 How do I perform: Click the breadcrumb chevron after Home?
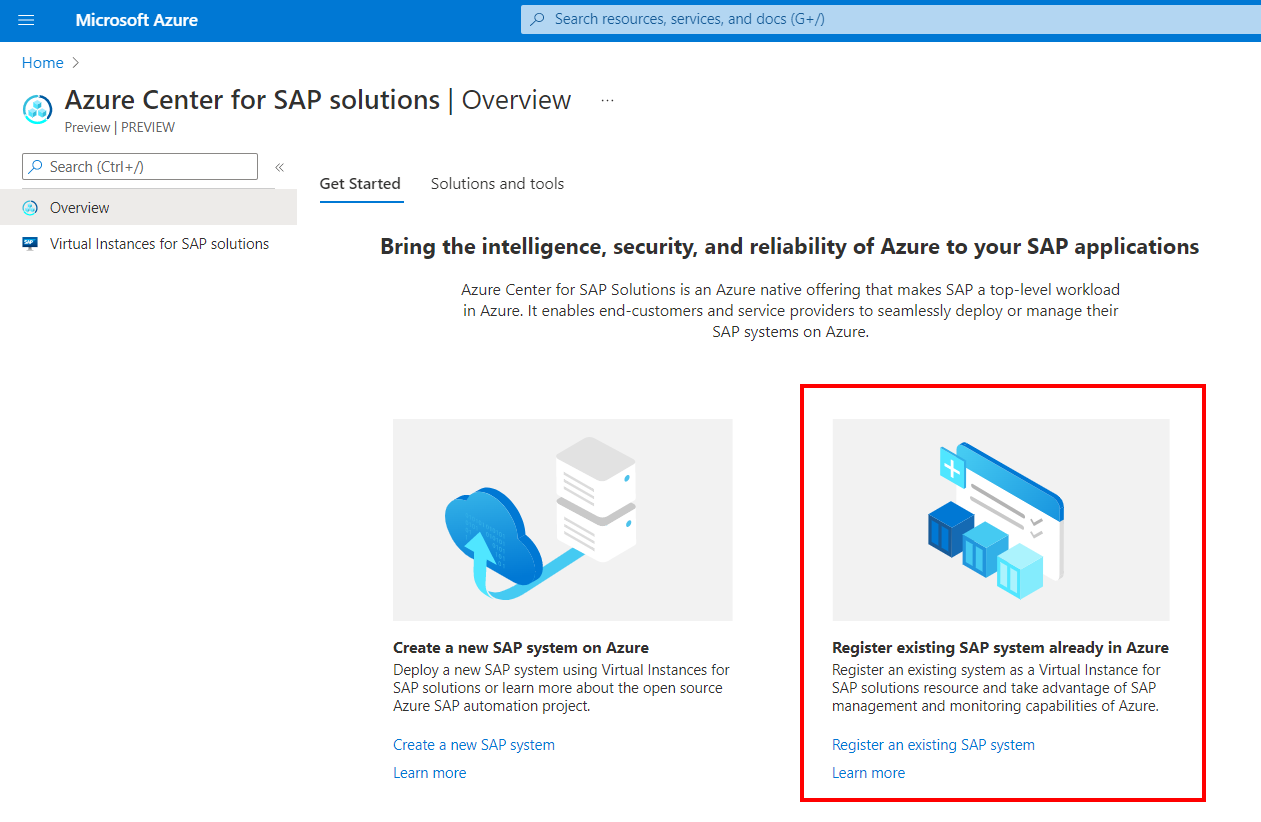pyautogui.click(x=76, y=63)
